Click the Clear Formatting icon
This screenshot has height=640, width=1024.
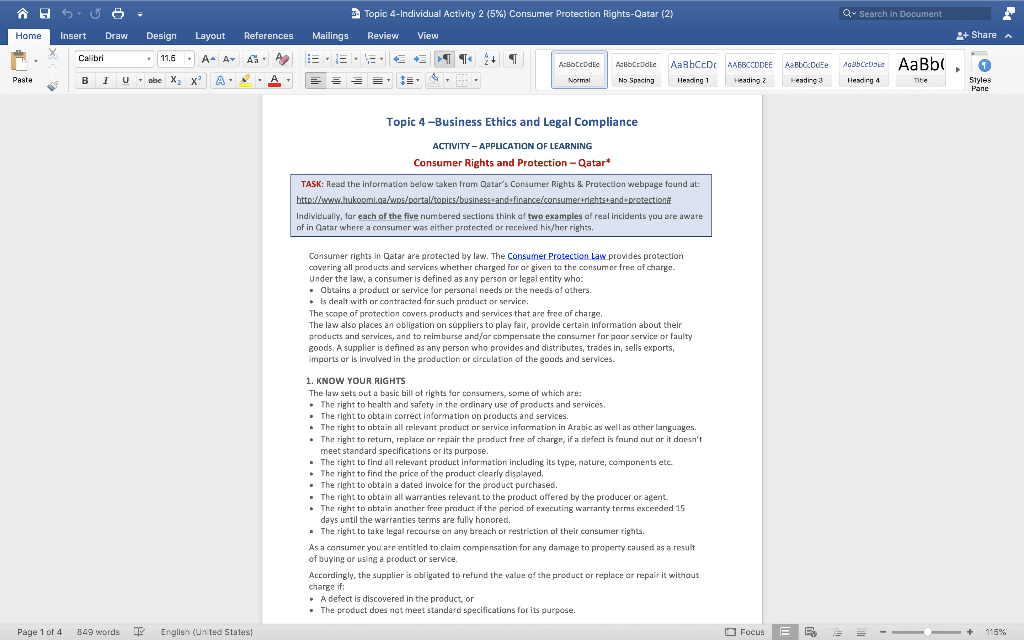pyautogui.click(x=283, y=60)
